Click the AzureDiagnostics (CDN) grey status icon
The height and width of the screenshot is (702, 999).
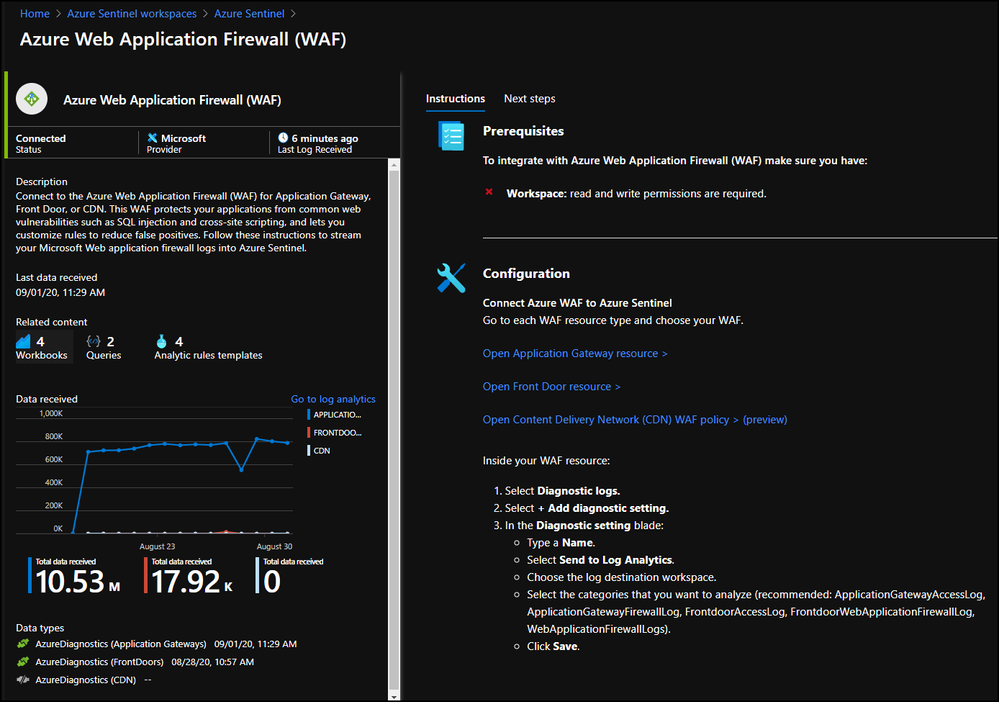click(23, 680)
